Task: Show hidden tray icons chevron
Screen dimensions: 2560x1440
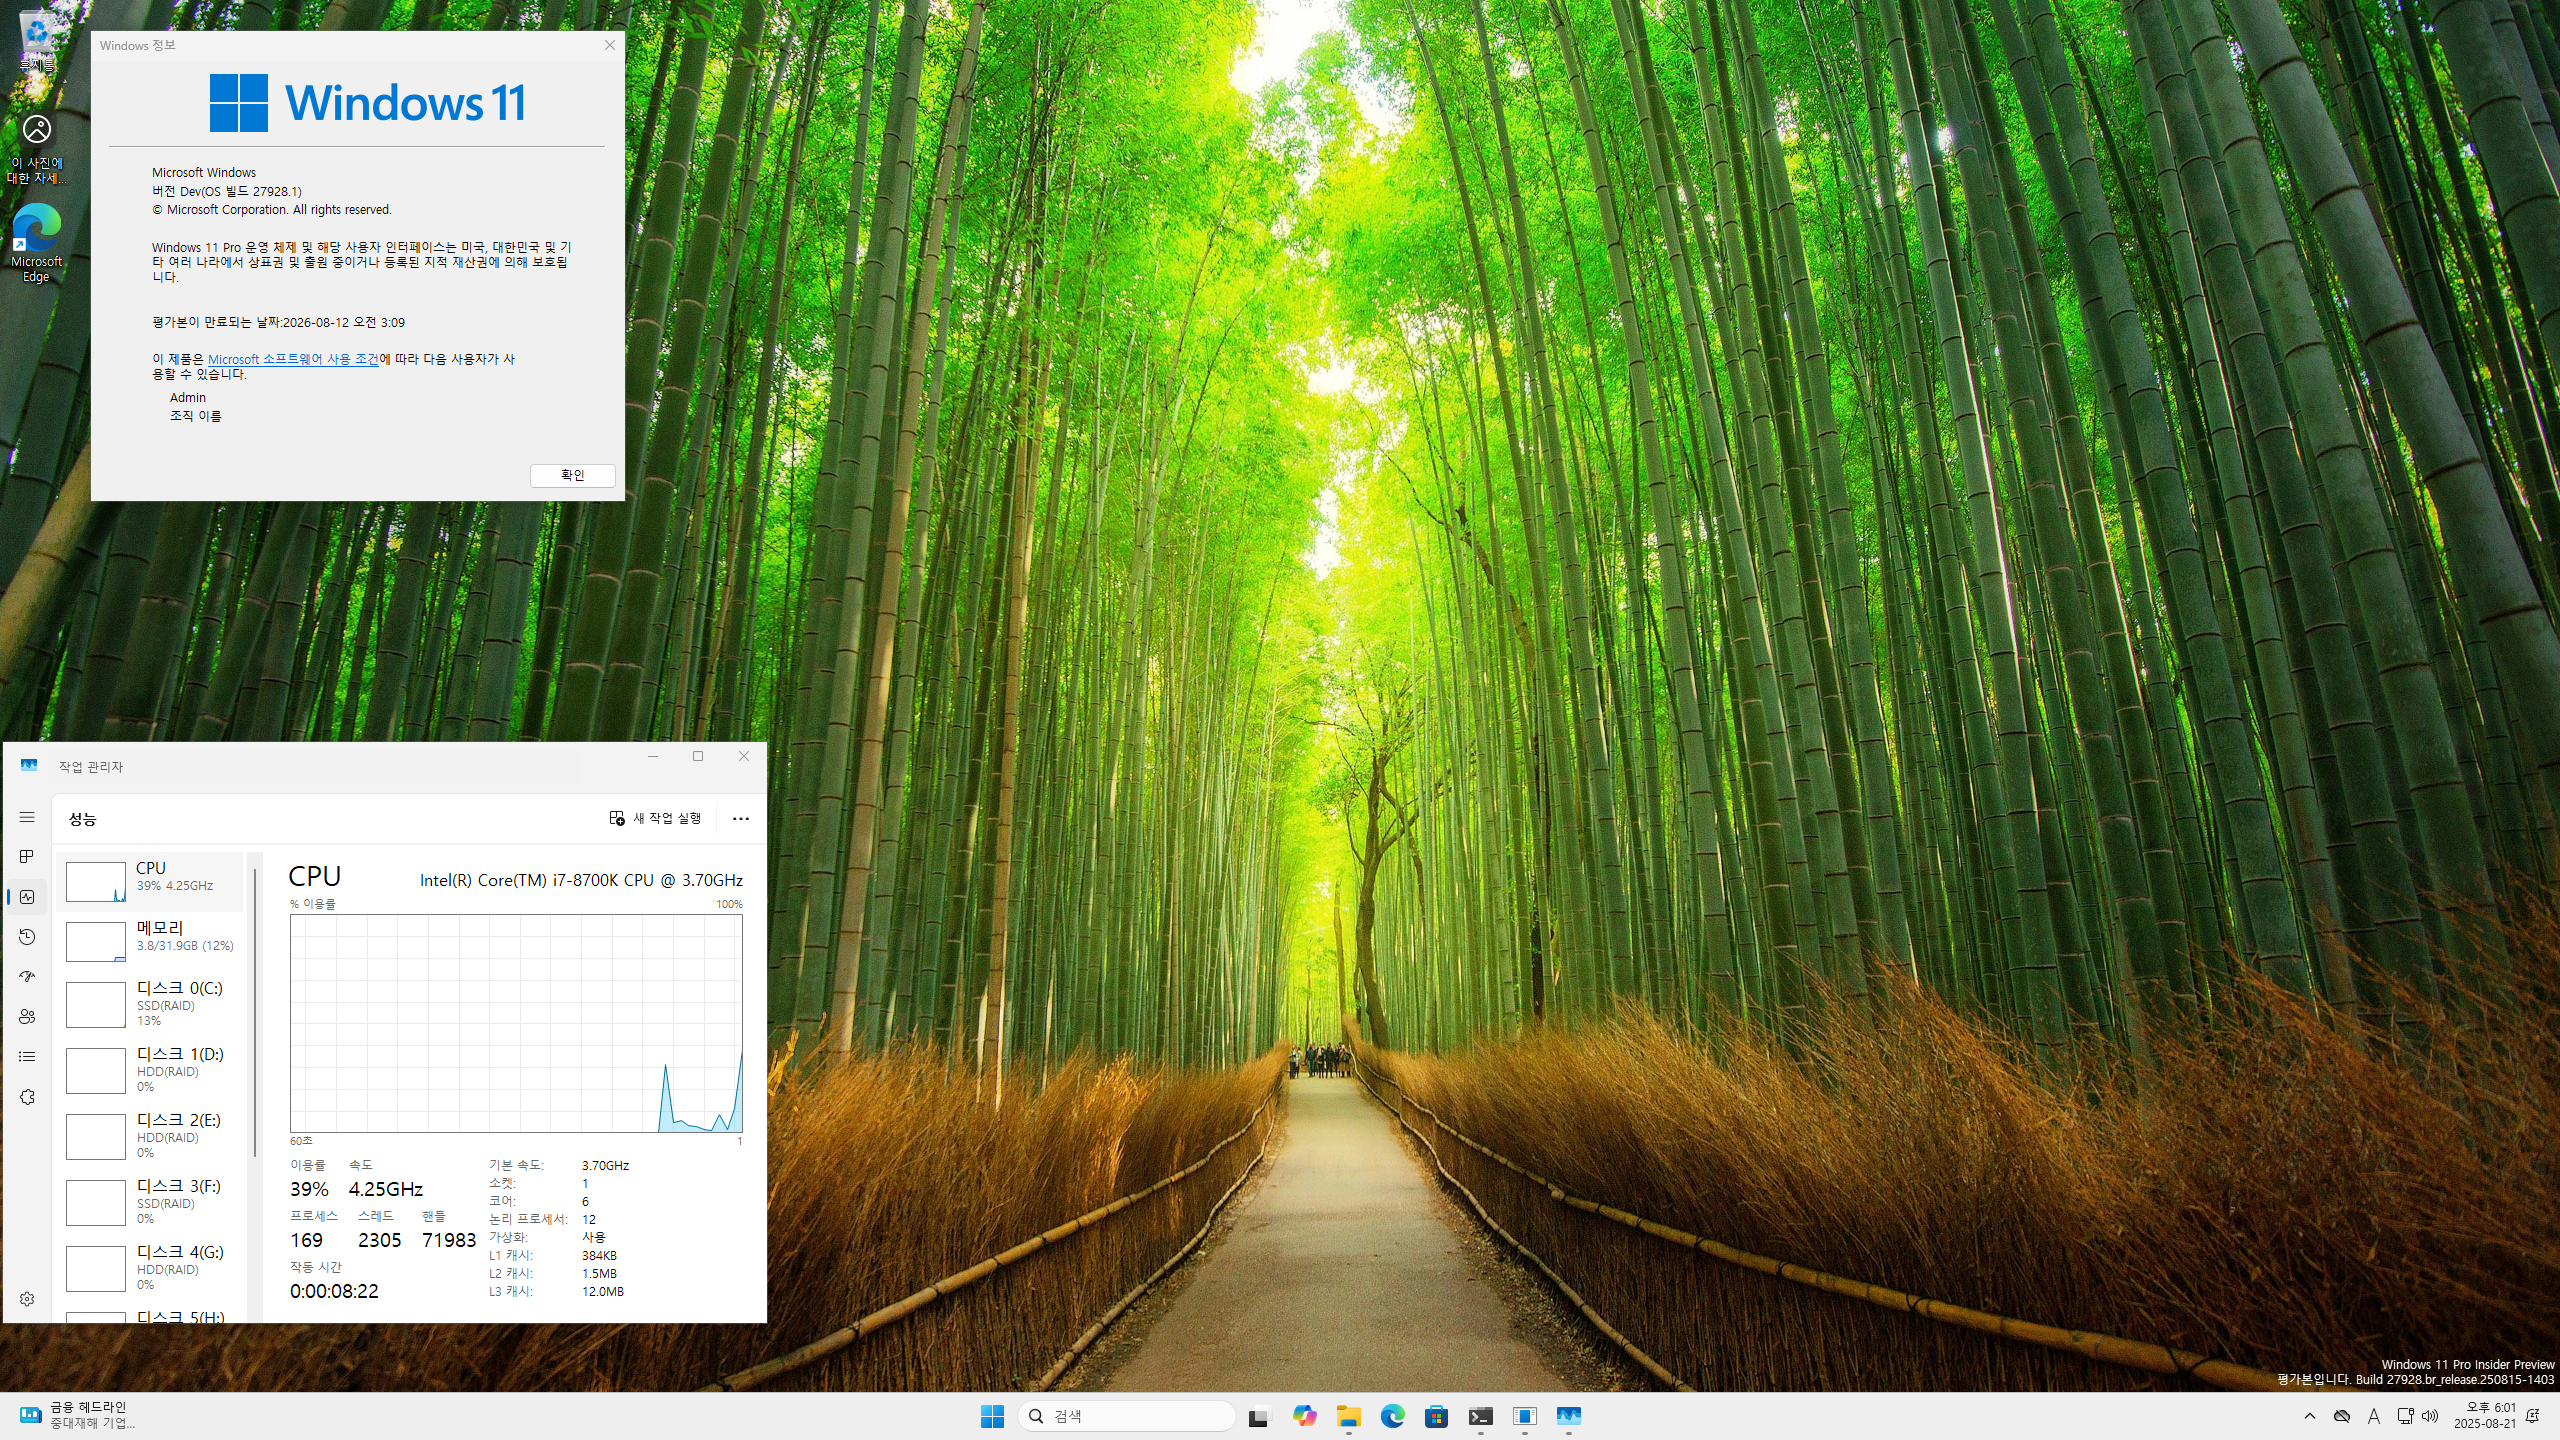Action: (x=2309, y=1416)
